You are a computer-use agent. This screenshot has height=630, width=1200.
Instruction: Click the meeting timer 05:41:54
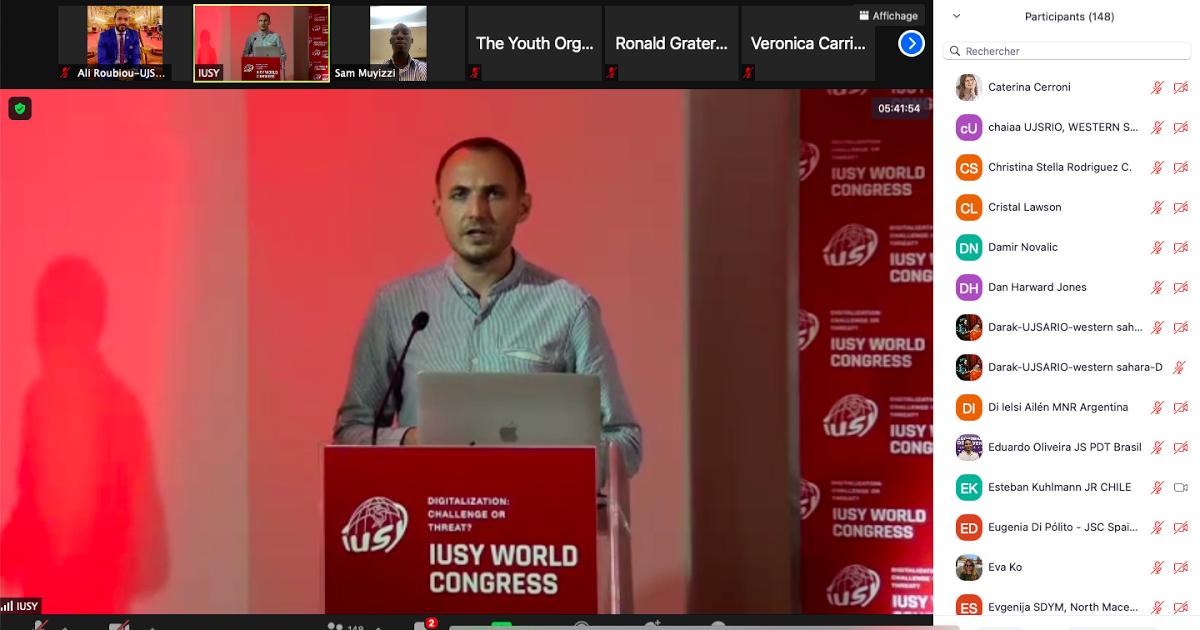[899, 108]
